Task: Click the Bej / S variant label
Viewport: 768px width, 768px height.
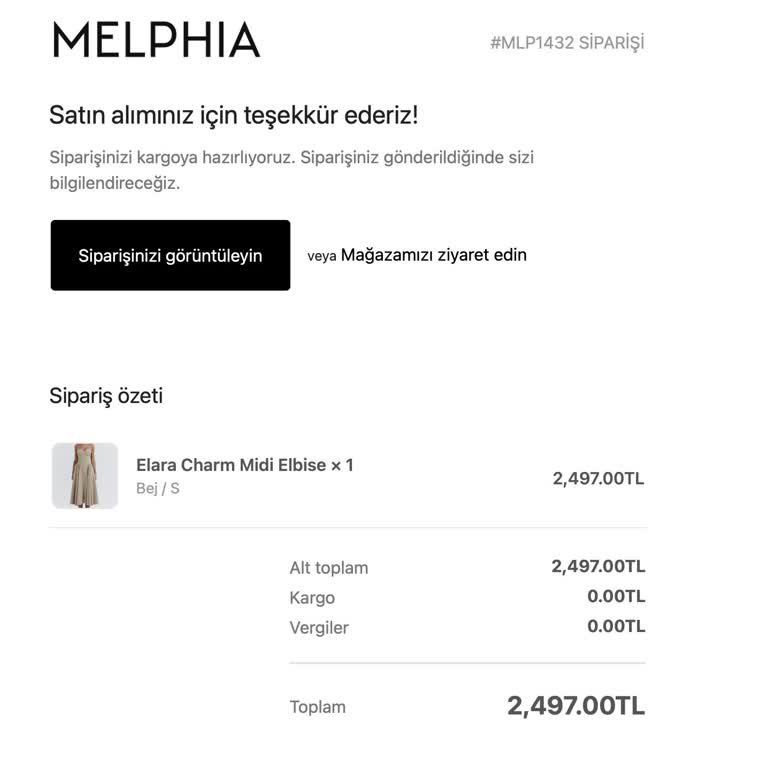Action: click(158, 489)
